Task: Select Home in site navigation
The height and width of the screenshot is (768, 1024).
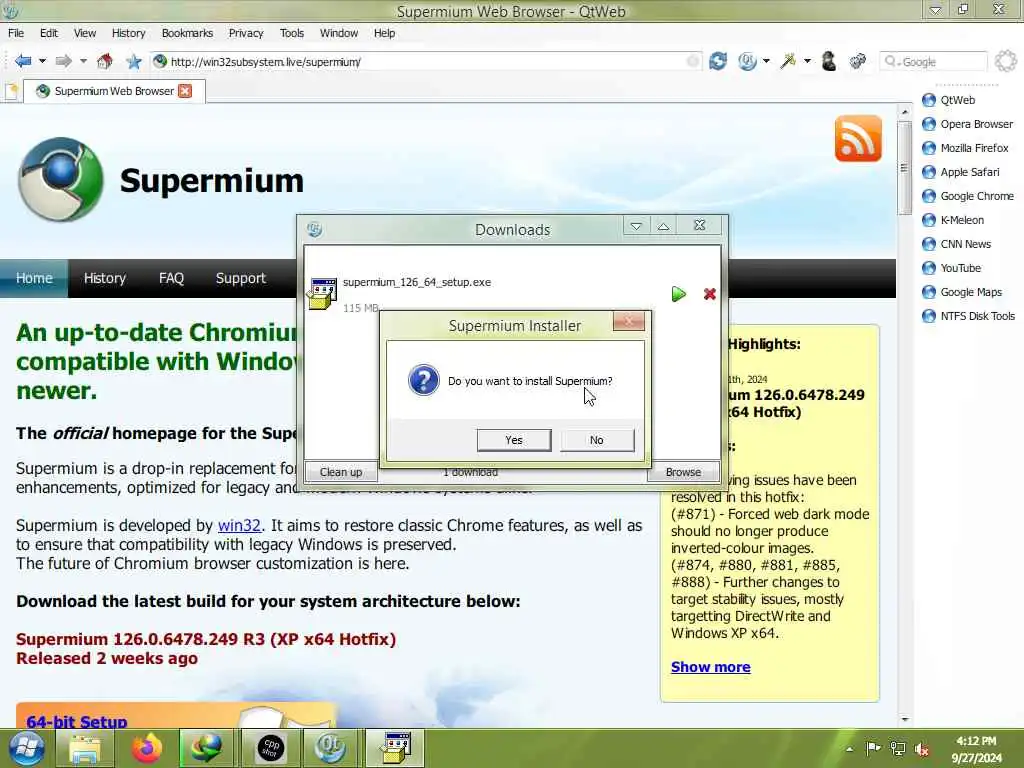Action: pos(34,278)
